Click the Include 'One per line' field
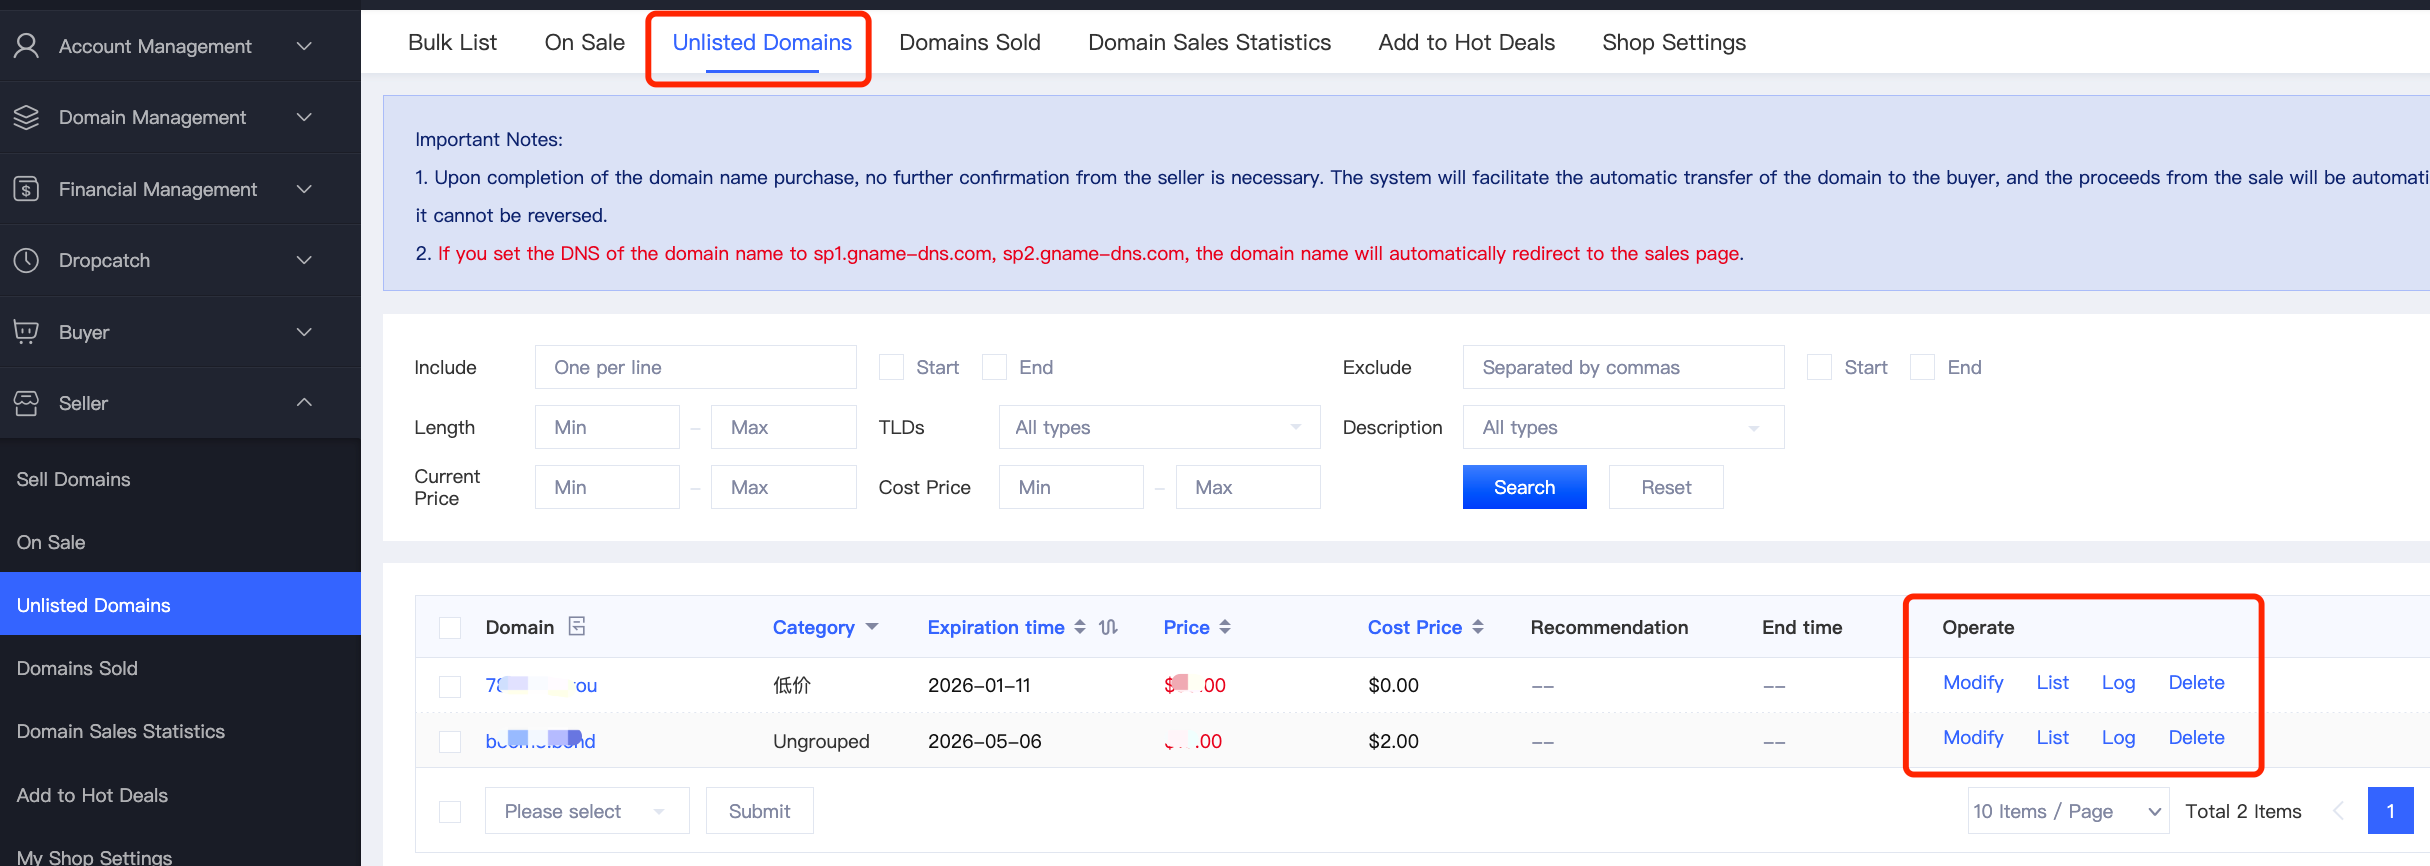This screenshot has width=2430, height=866. point(695,367)
